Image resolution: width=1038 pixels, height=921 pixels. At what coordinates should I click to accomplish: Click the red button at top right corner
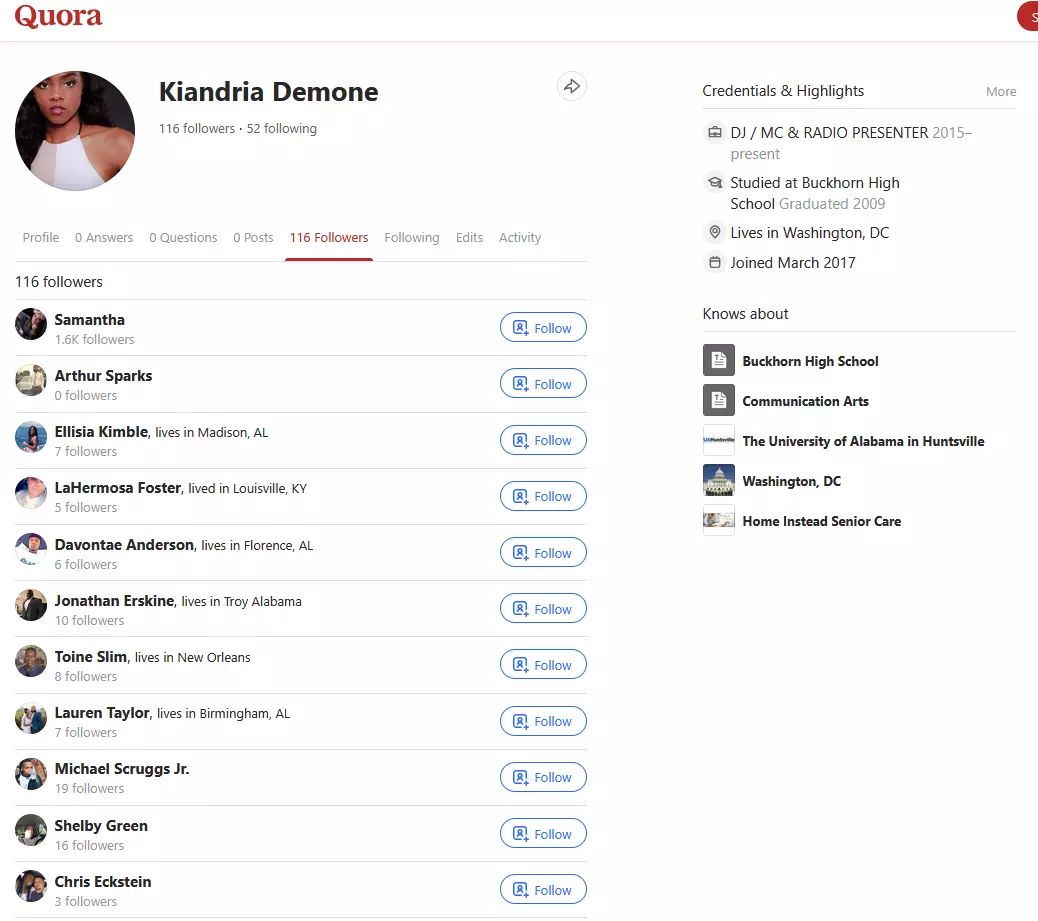[1028, 16]
